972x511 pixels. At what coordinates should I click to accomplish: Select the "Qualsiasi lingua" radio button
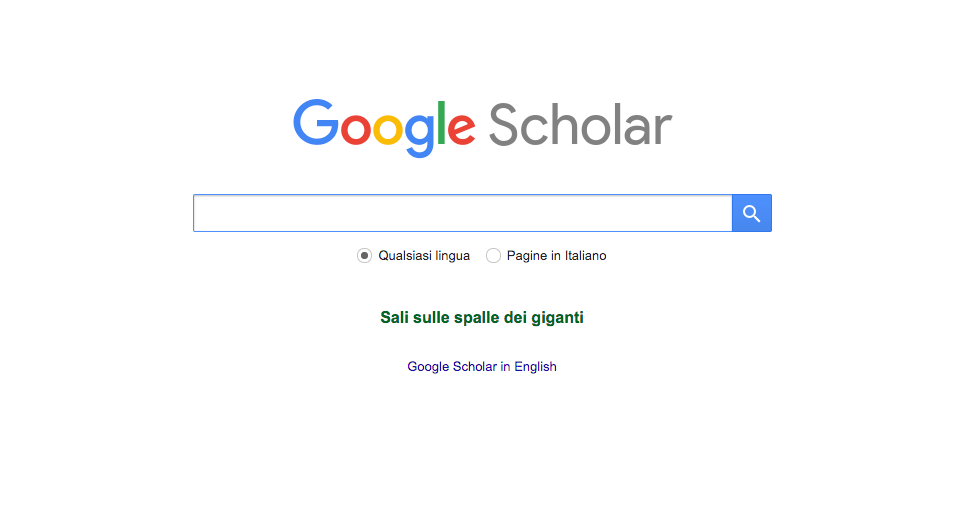tap(365, 256)
